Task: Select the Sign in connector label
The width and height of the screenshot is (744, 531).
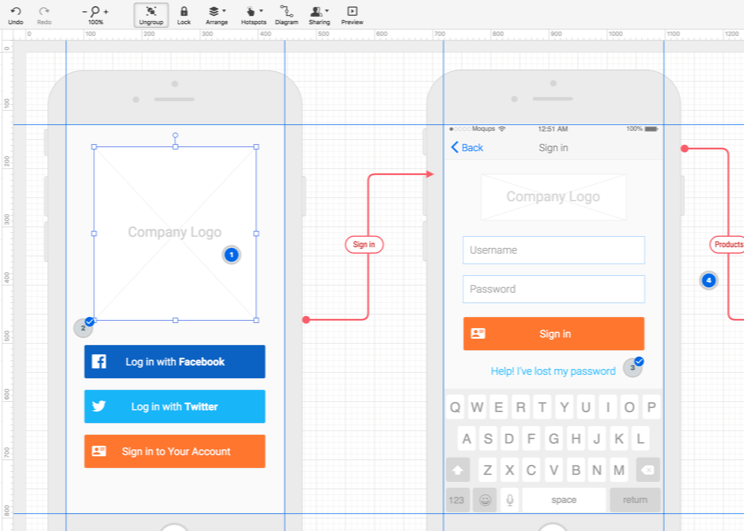Action: pyautogui.click(x=365, y=244)
